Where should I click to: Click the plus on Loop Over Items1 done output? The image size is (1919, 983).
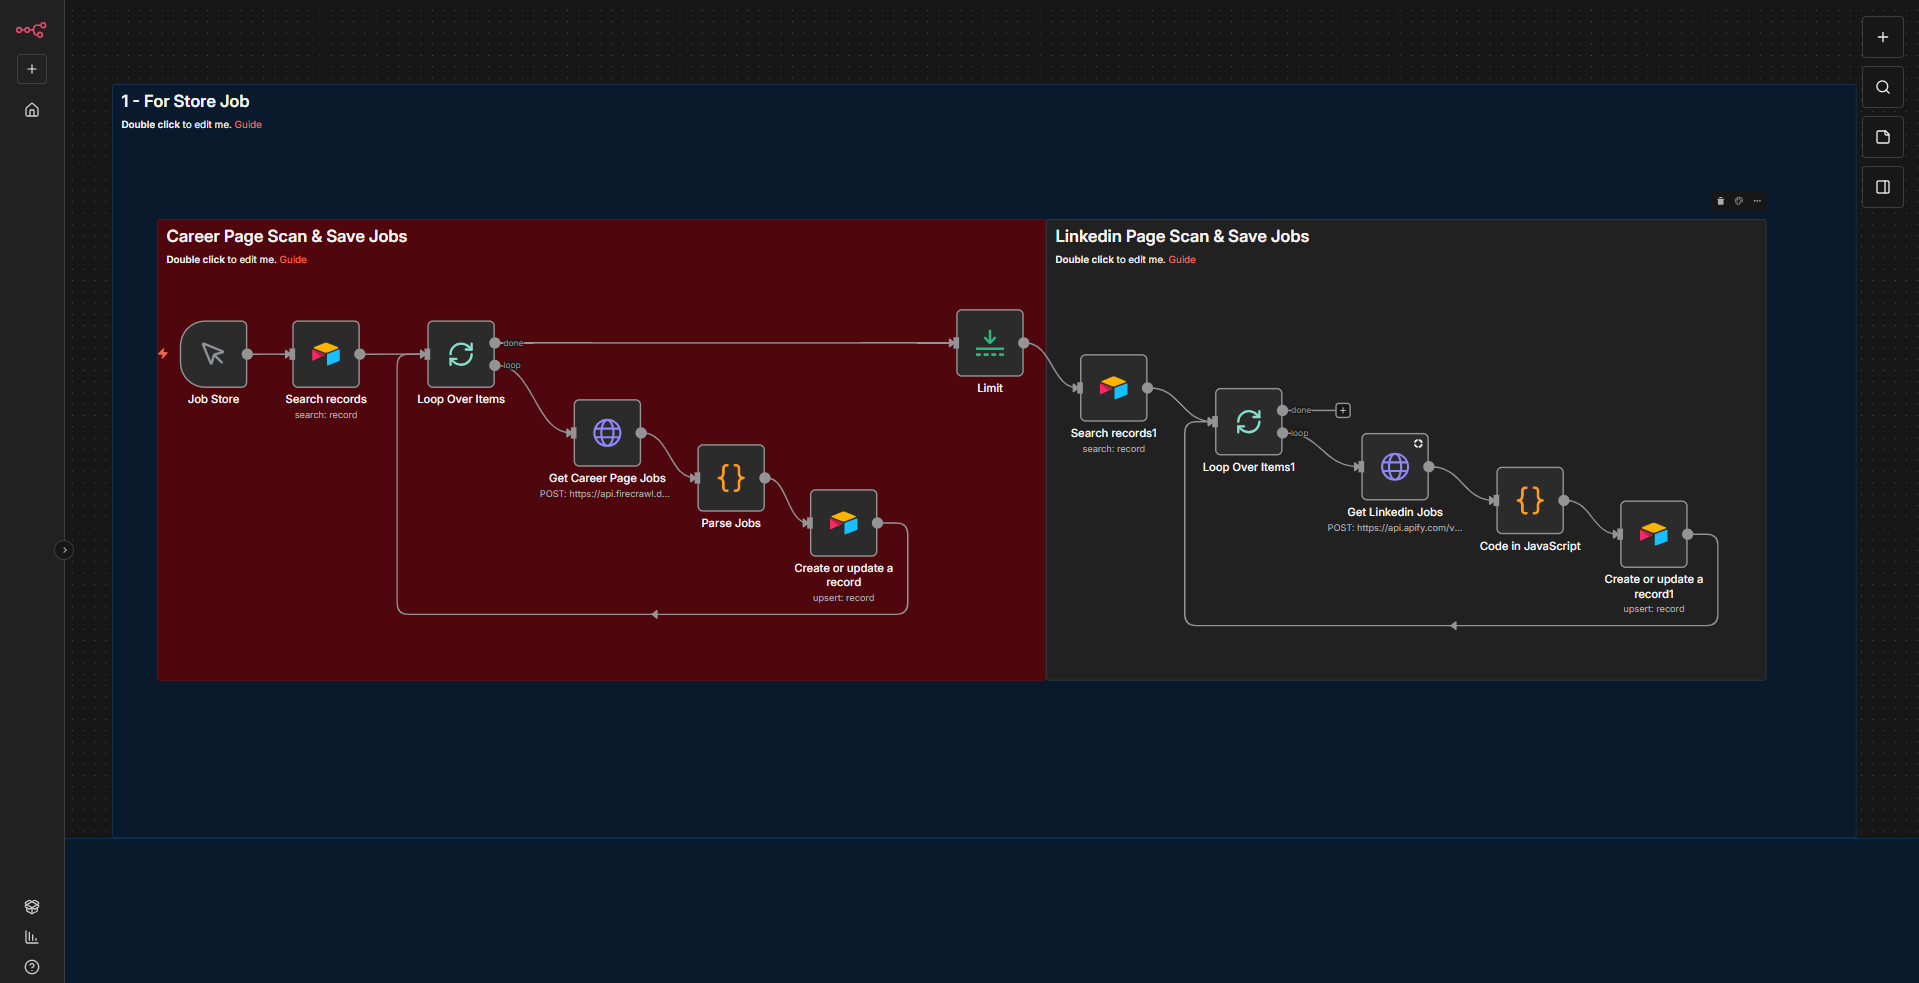coord(1342,410)
